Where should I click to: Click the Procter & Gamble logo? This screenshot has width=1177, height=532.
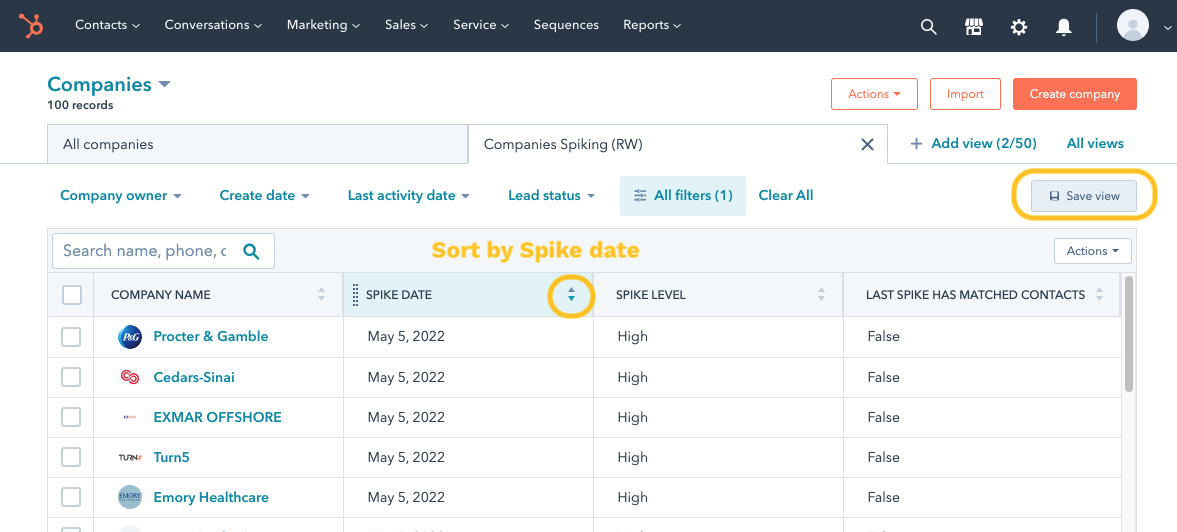[x=130, y=337]
